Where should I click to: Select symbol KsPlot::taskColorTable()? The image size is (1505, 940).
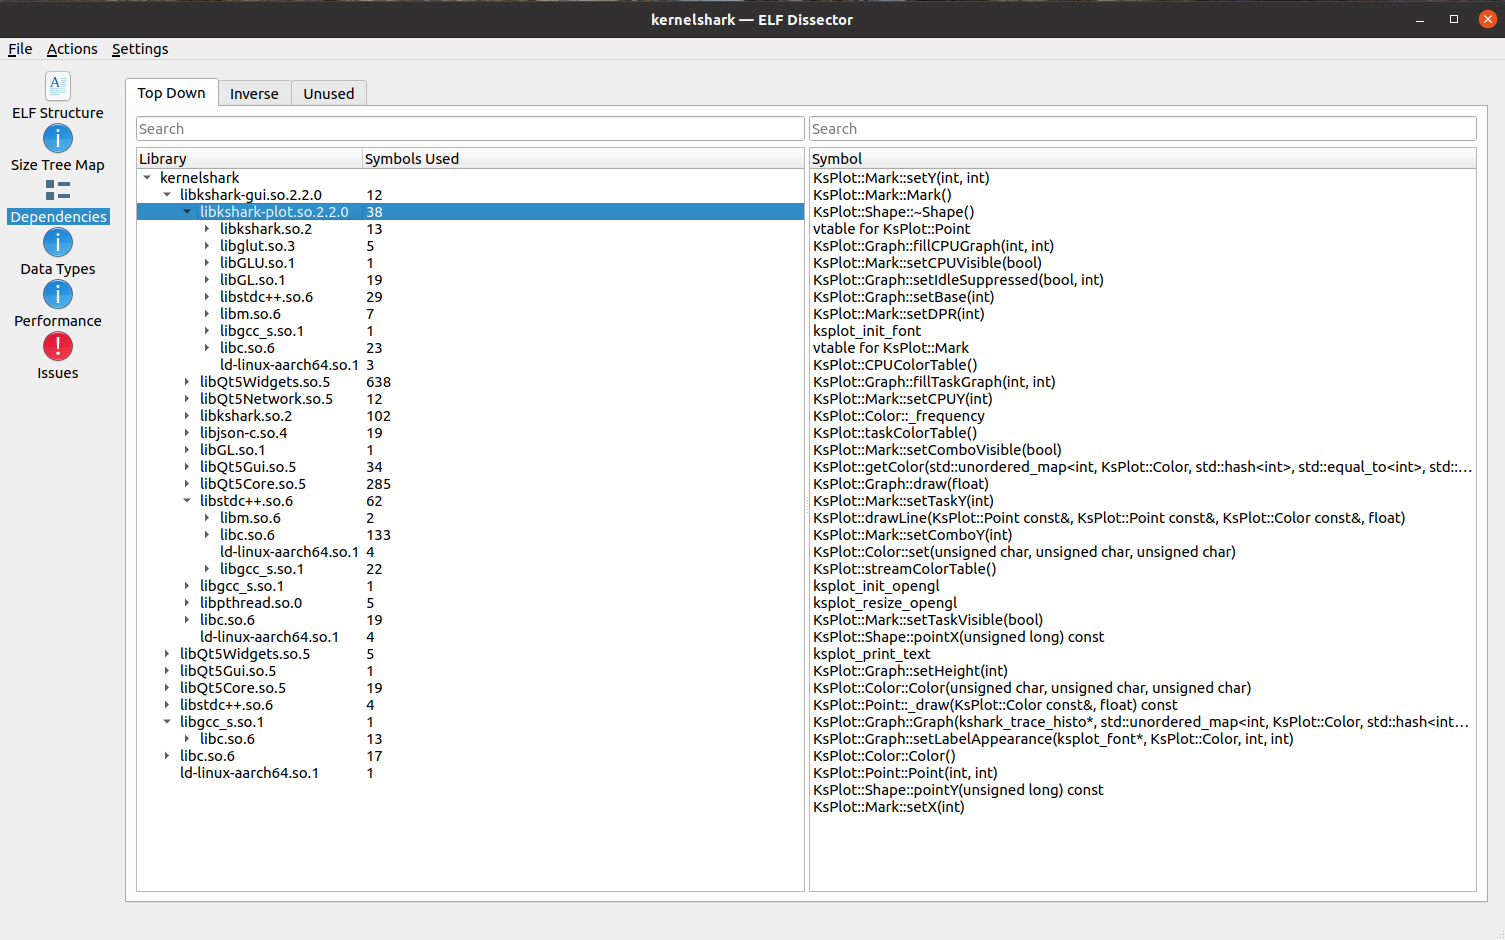895,433
